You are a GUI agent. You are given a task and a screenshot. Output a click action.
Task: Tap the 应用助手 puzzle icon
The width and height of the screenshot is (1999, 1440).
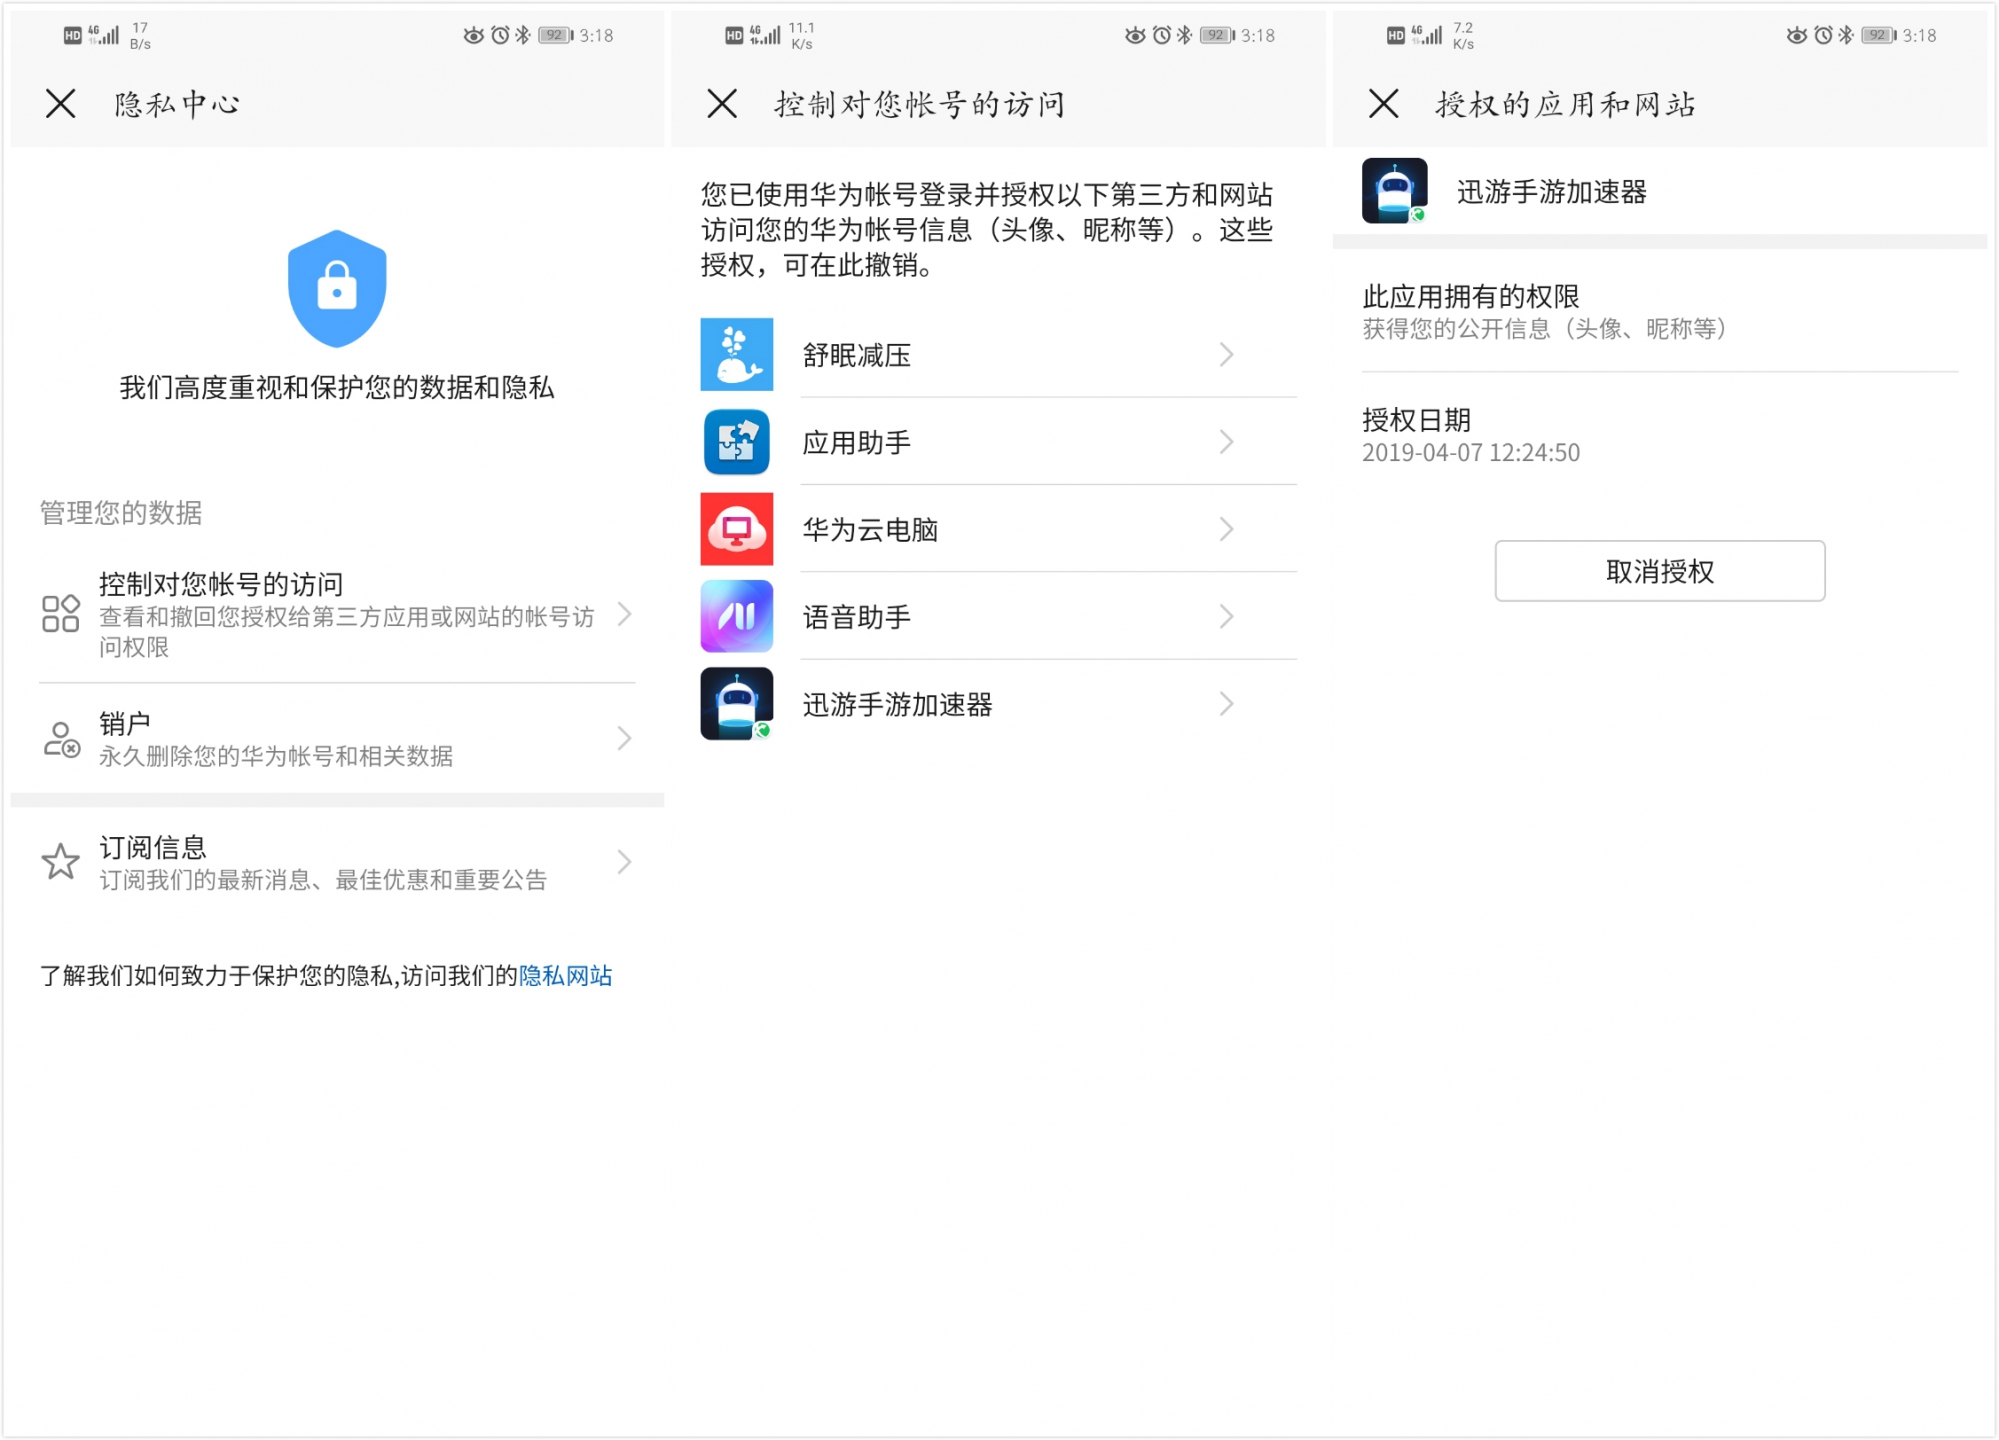click(x=736, y=442)
